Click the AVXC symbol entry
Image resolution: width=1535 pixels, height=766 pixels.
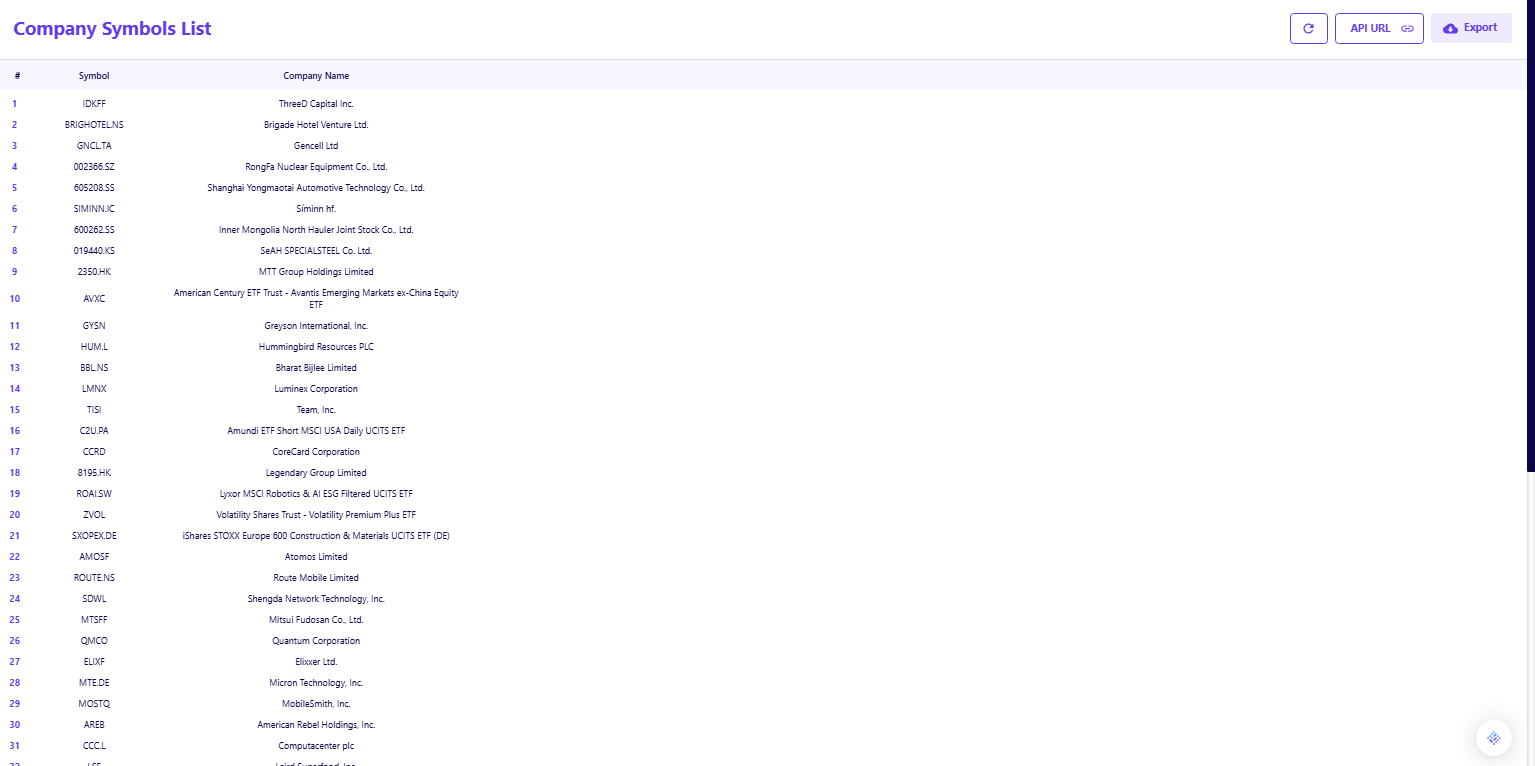(94, 298)
